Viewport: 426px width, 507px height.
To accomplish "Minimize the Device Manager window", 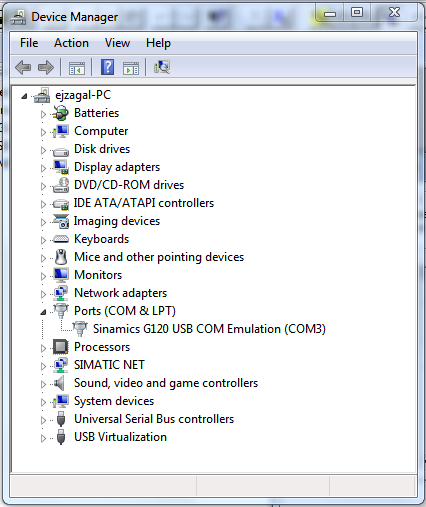I will pyautogui.click(x=330, y=14).
